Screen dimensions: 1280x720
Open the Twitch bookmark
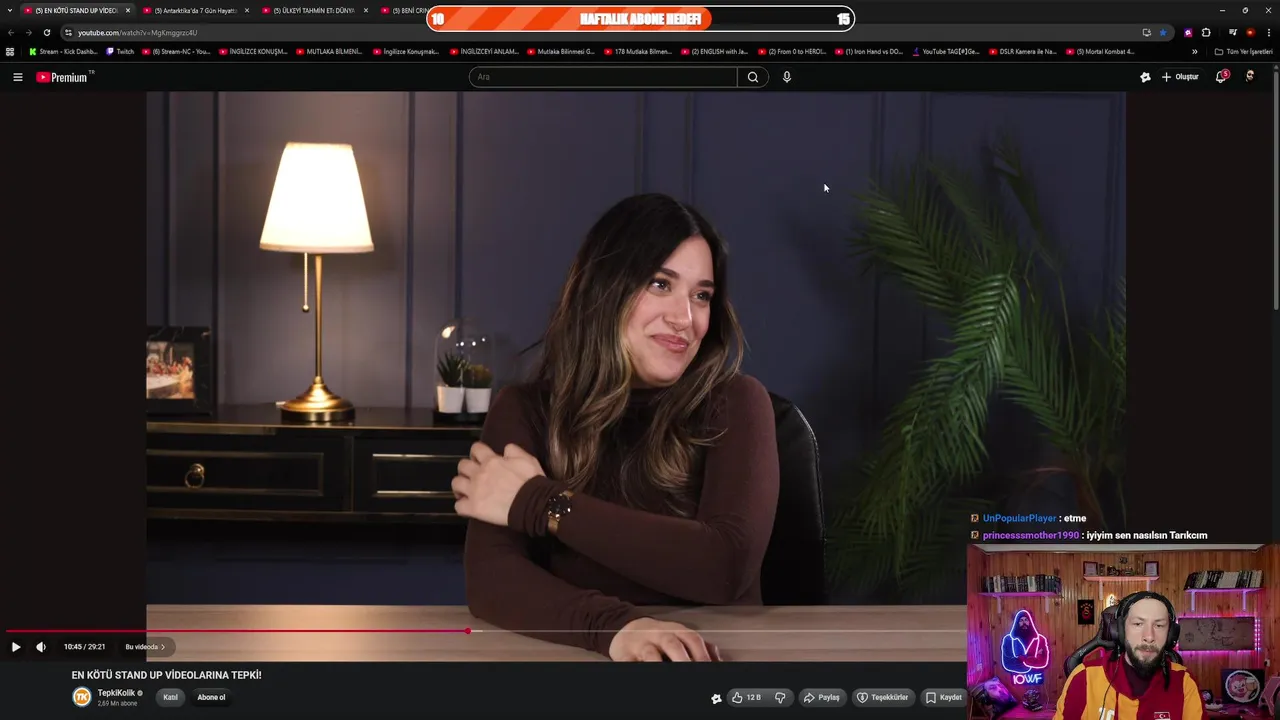click(x=120, y=51)
